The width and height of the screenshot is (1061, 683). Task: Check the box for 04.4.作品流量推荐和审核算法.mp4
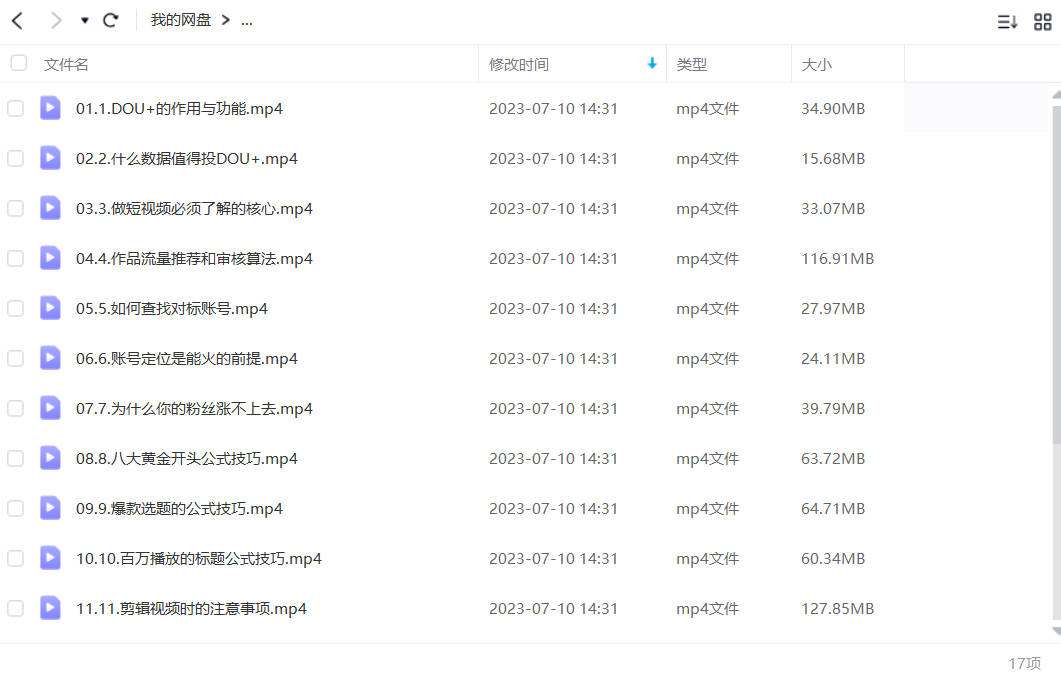(x=16, y=259)
